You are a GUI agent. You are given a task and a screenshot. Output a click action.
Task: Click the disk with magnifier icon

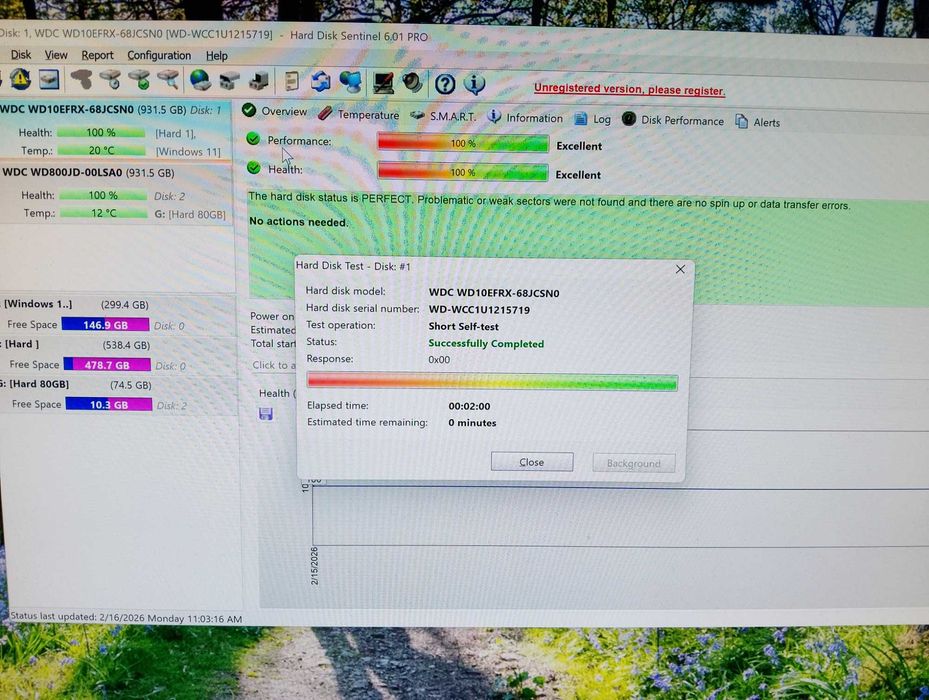[168, 79]
